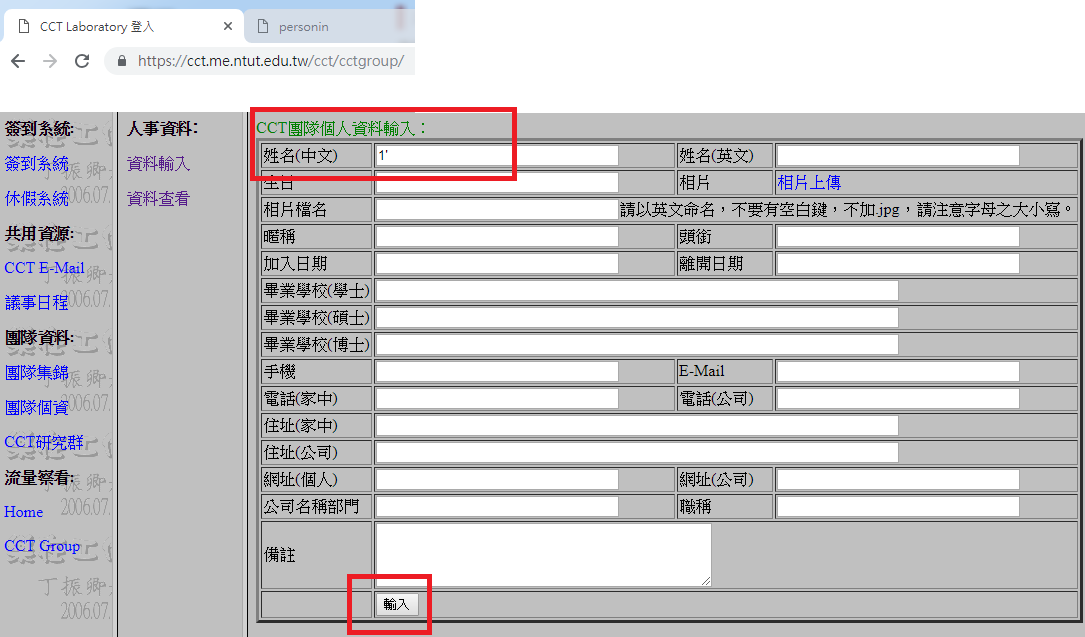Open the 資料輸入 link
This screenshot has height=637, width=1085.
(x=158, y=164)
